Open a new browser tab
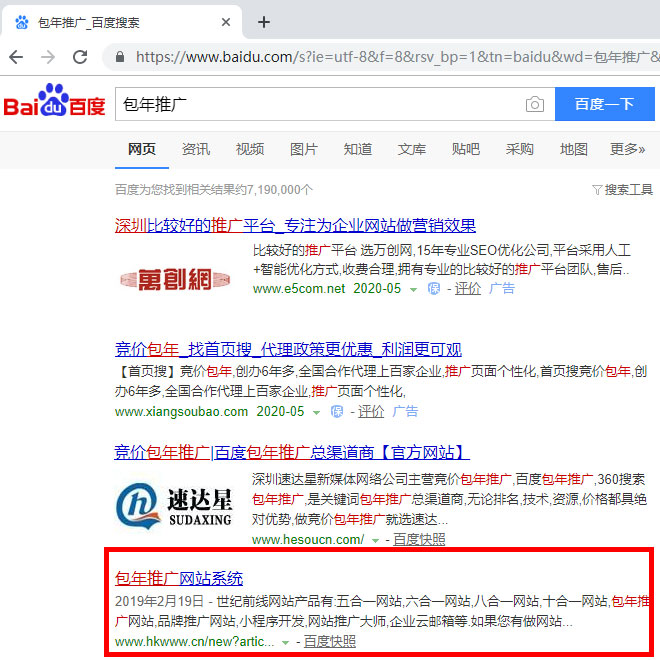Image resolution: width=660 pixels, height=660 pixels. click(264, 22)
